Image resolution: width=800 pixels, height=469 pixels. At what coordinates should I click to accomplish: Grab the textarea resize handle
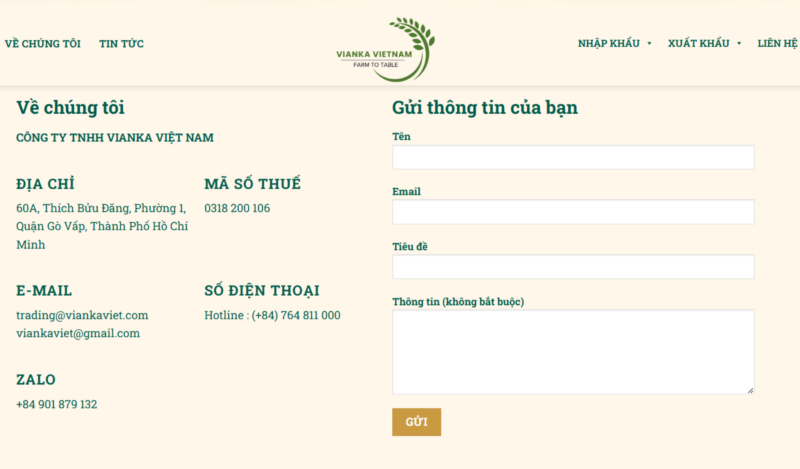point(750,390)
